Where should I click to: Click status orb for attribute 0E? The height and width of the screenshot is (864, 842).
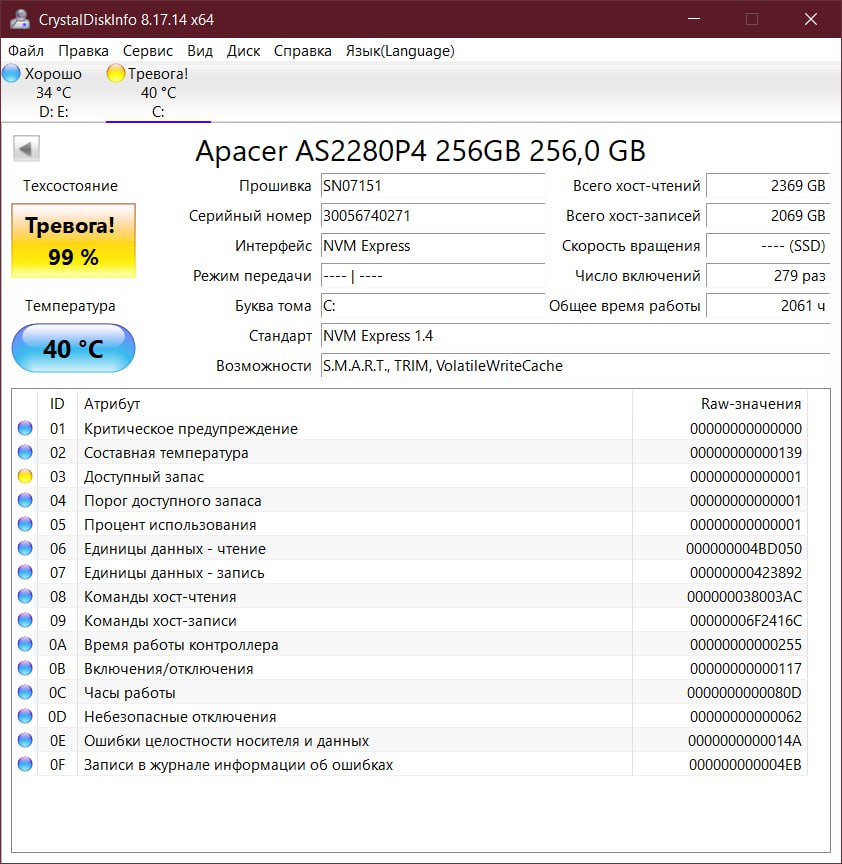[x=25, y=741]
